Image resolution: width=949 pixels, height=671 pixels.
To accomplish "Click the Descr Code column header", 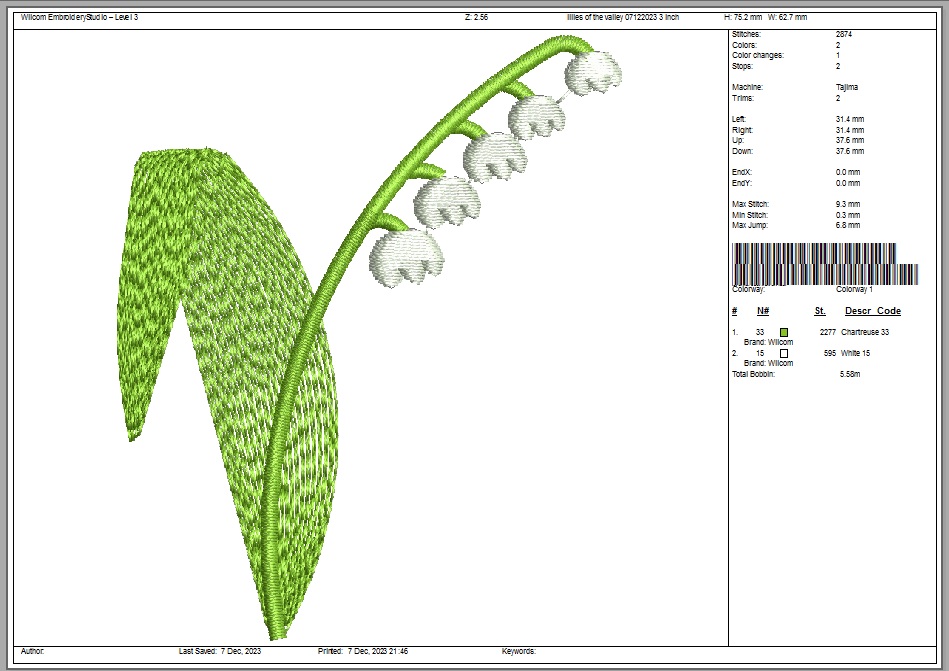I will pos(872,311).
